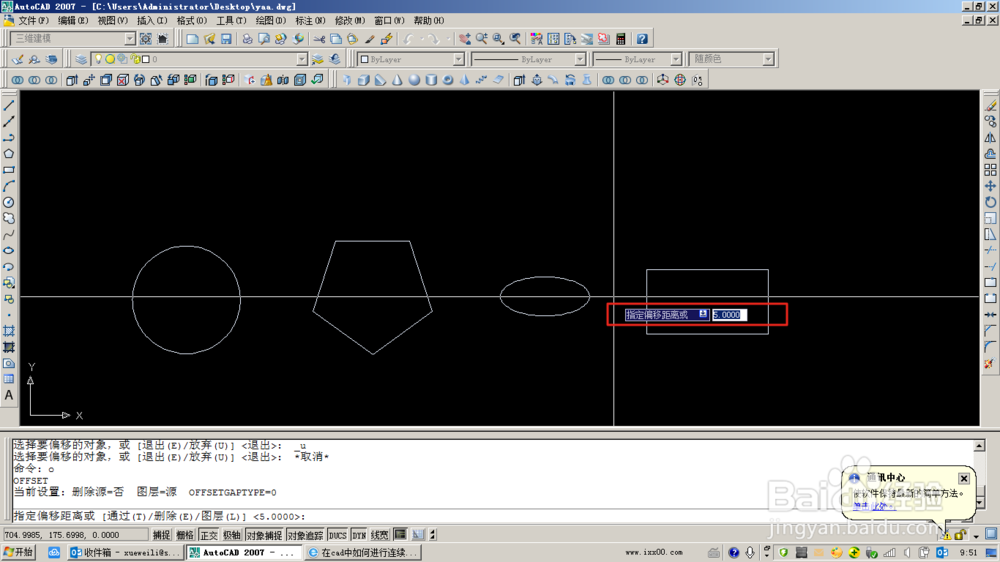The width and height of the screenshot is (1000, 562).
Task: Select the Hatch tool
Action: [9, 331]
